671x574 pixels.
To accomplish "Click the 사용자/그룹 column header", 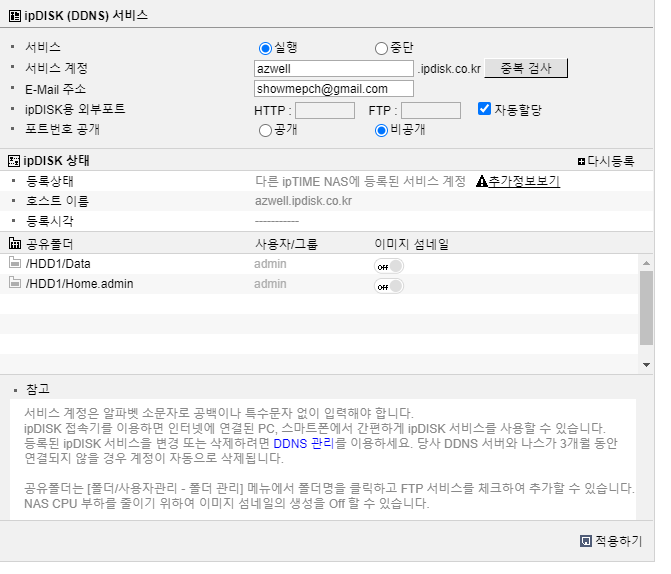I will click(286, 244).
